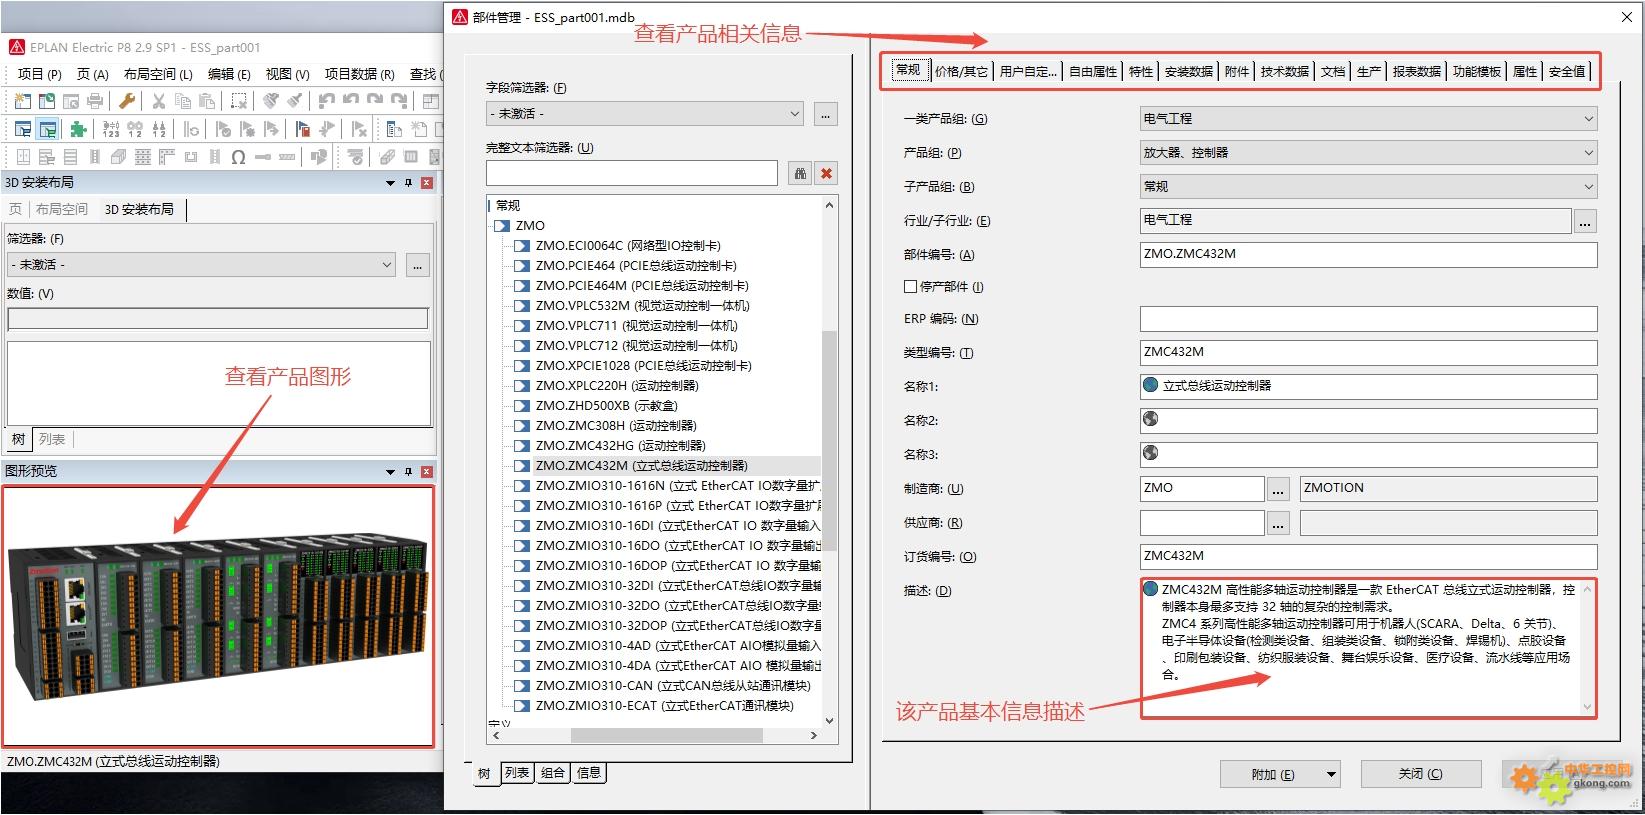Click the 关闭 button
The image size is (1645, 815).
coord(1420,774)
